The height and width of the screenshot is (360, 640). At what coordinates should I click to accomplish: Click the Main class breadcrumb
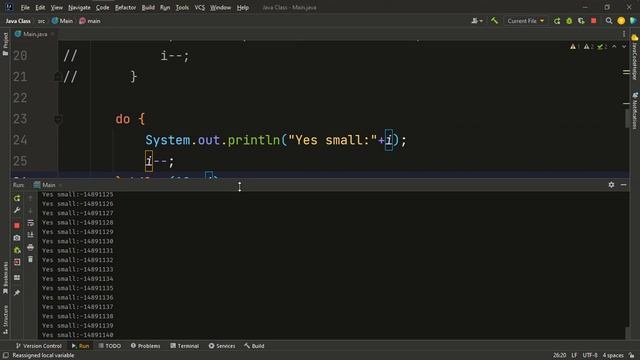[x=62, y=21]
